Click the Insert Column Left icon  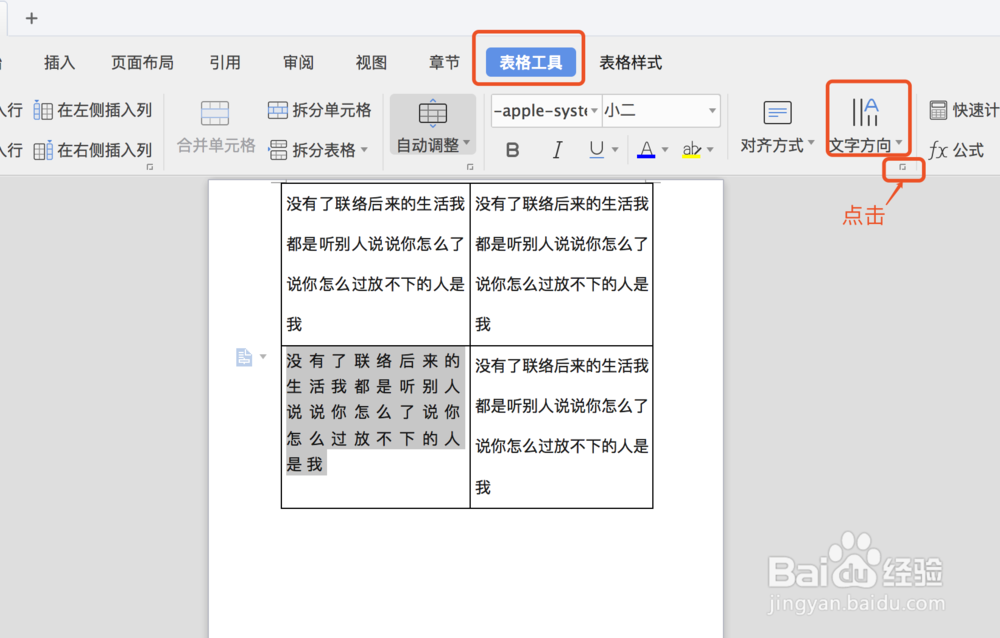pos(44,110)
